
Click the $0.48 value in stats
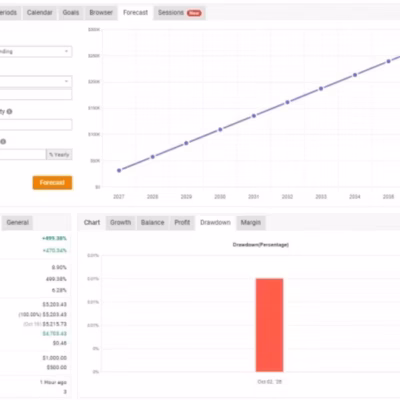(x=60, y=343)
